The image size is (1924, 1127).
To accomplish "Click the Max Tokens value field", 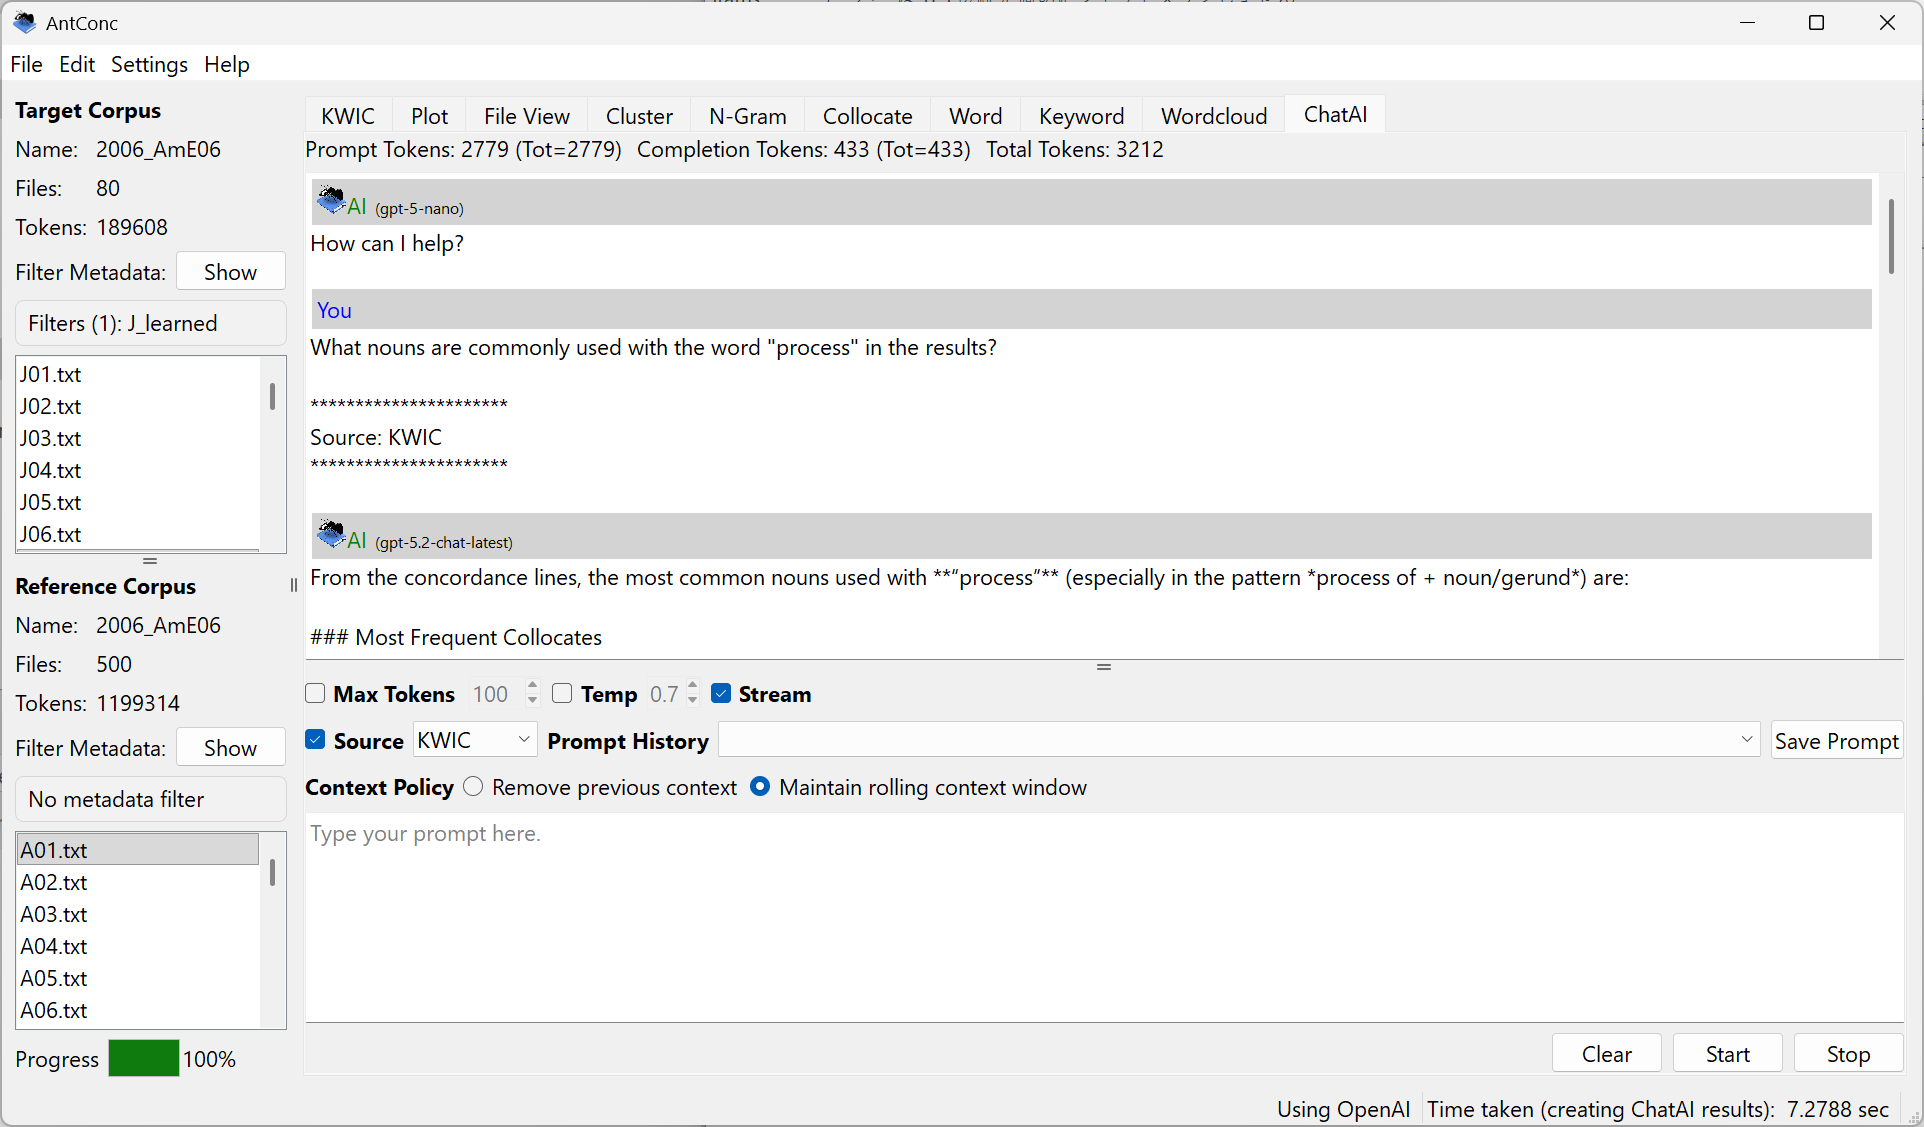I will pos(493,694).
